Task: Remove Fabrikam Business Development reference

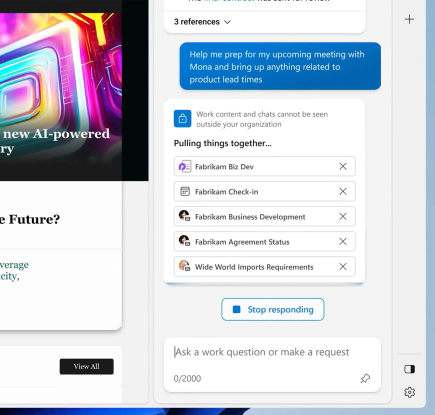Action: pos(343,216)
